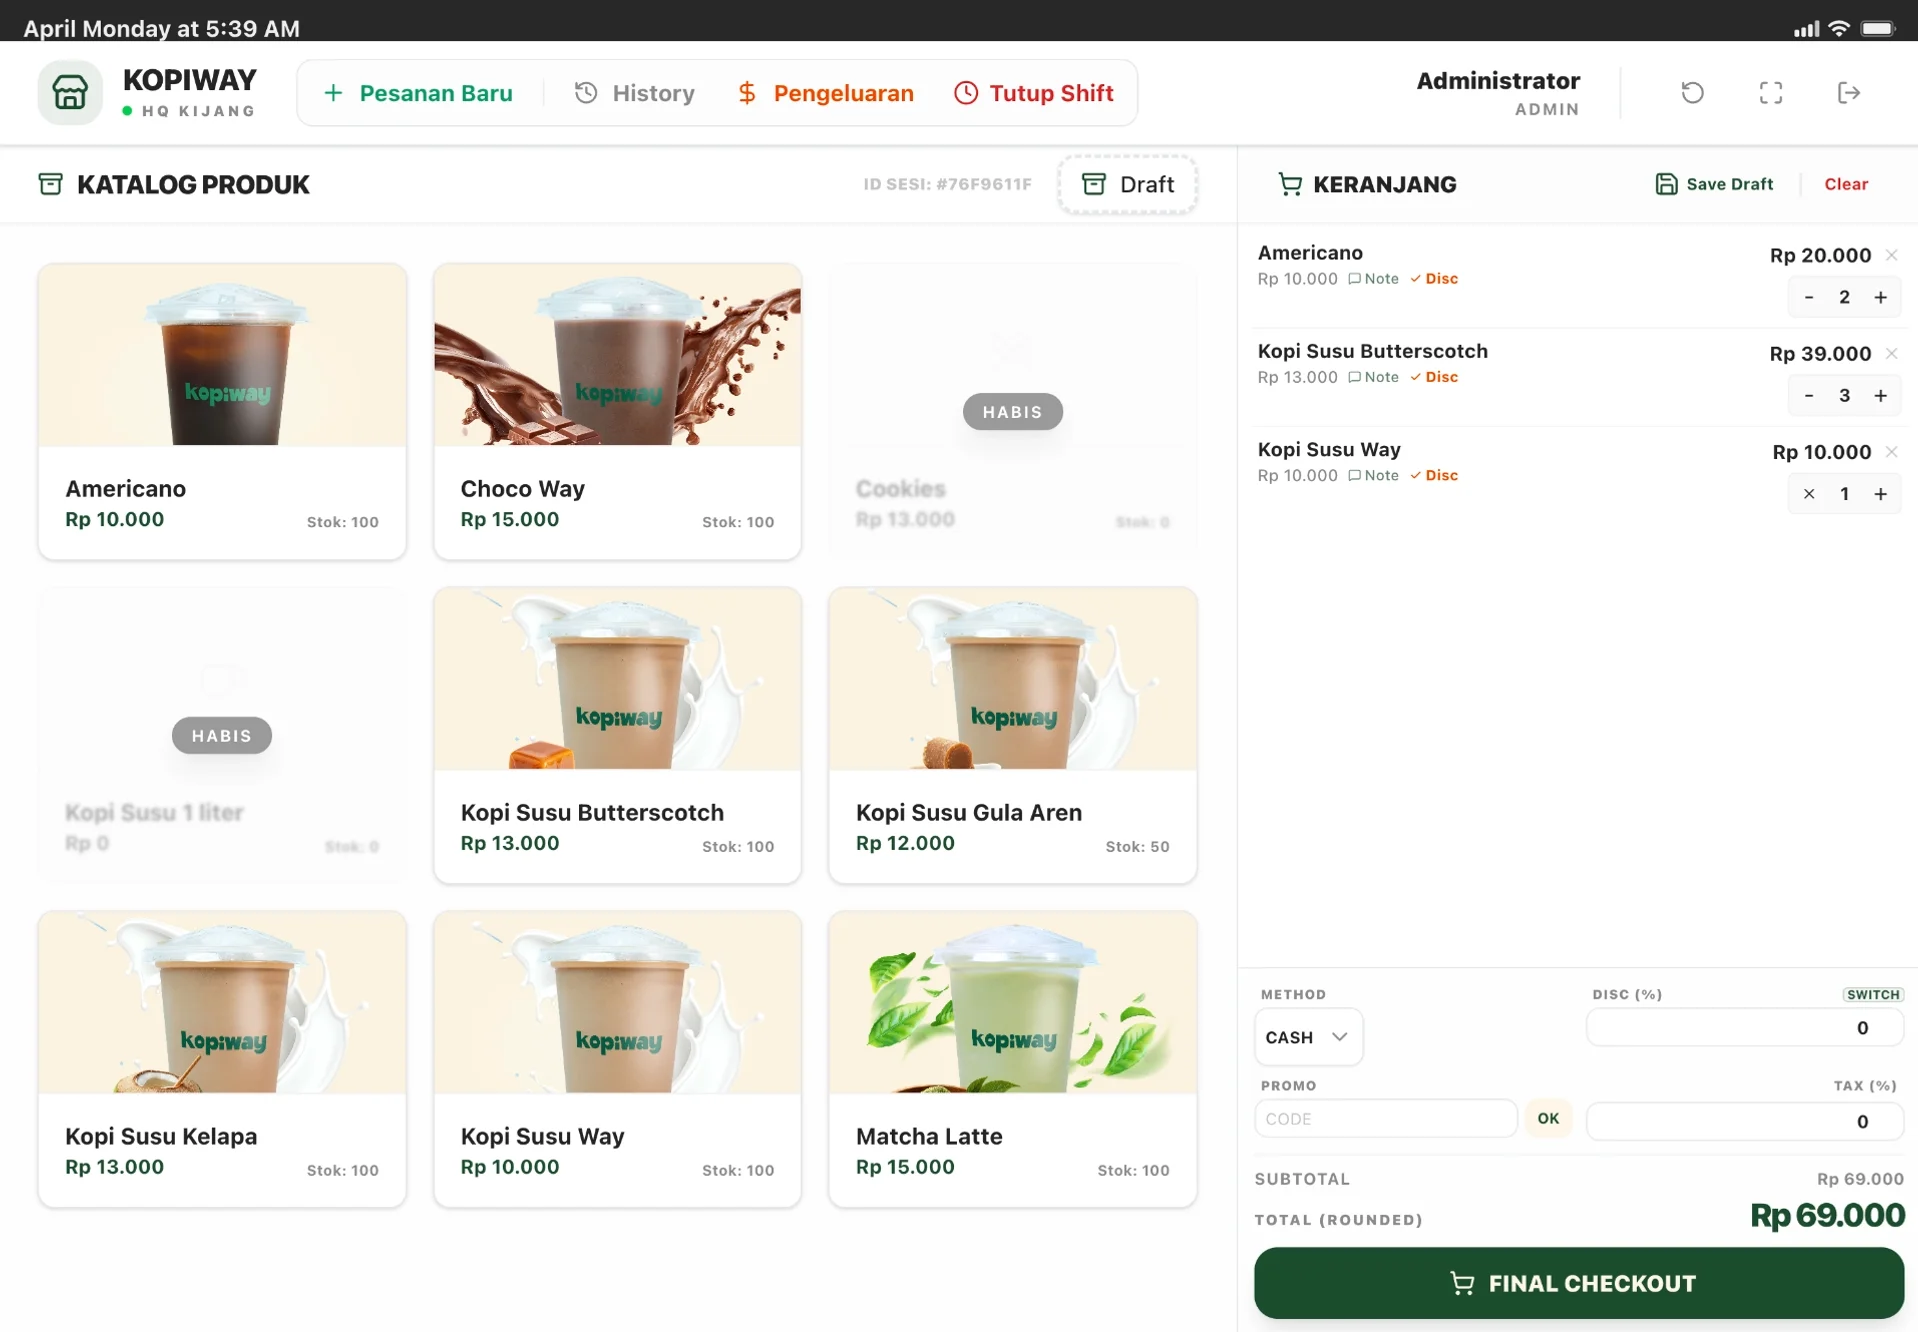Click the FINAL CHECKOUT button
The image size is (1918, 1332).
[1578, 1283]
